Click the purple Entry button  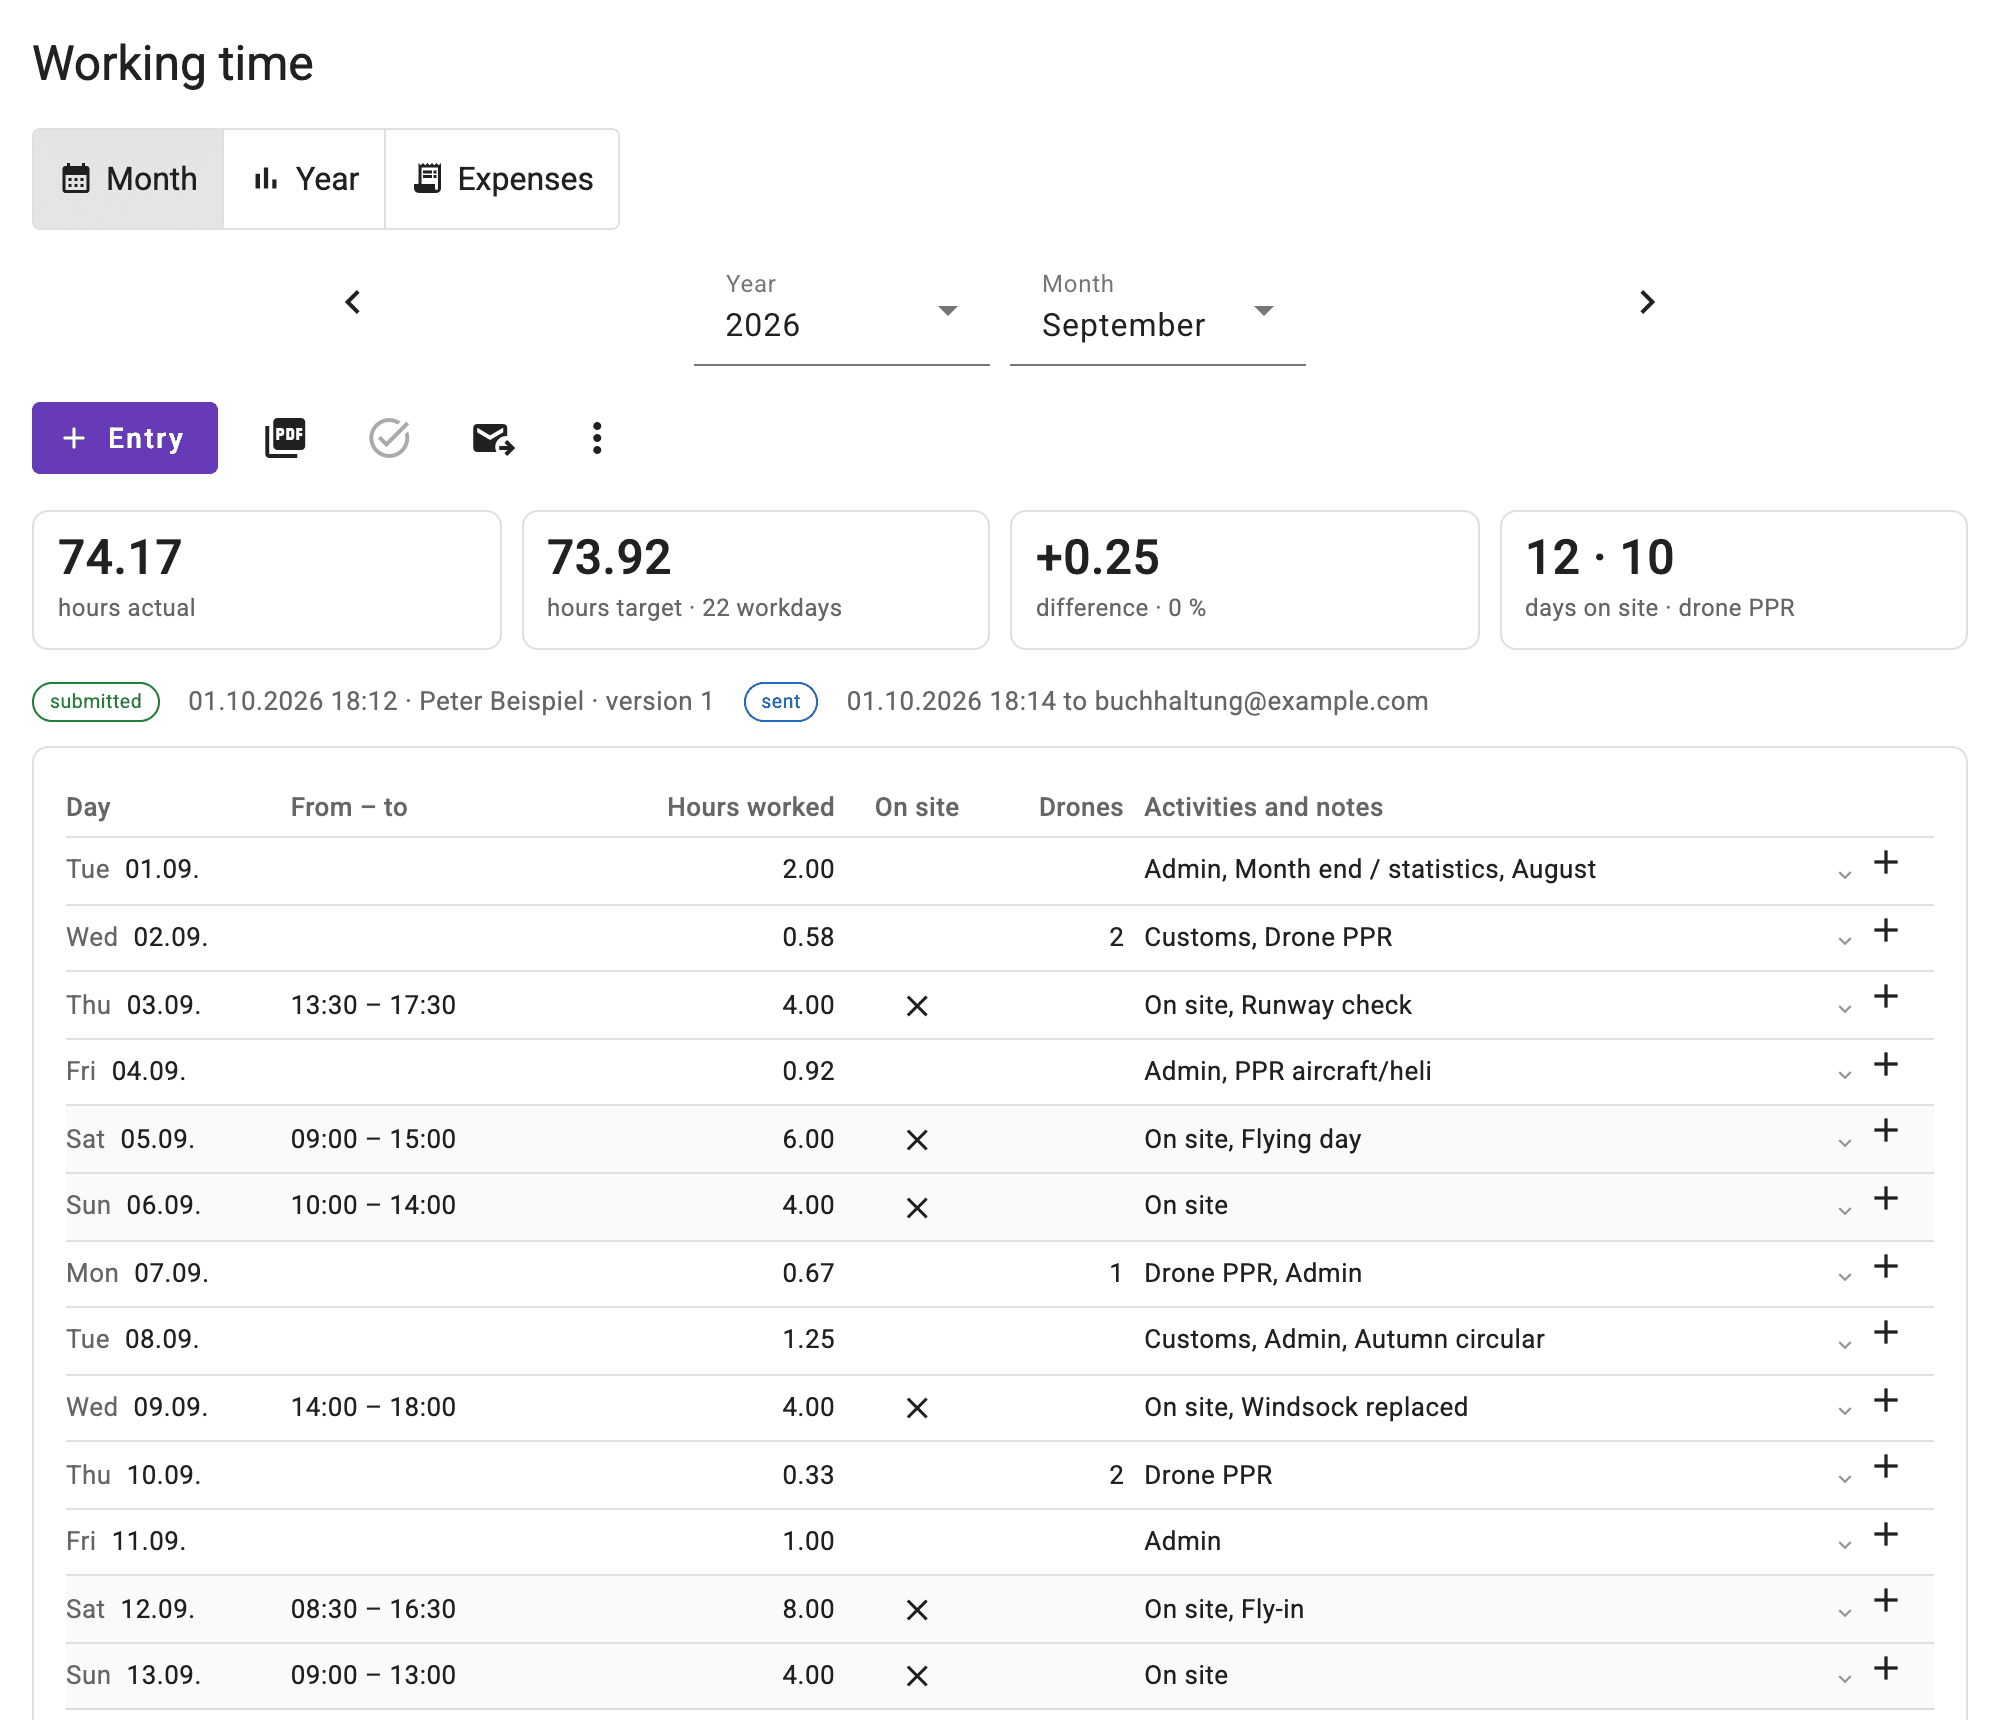(125, 438)
